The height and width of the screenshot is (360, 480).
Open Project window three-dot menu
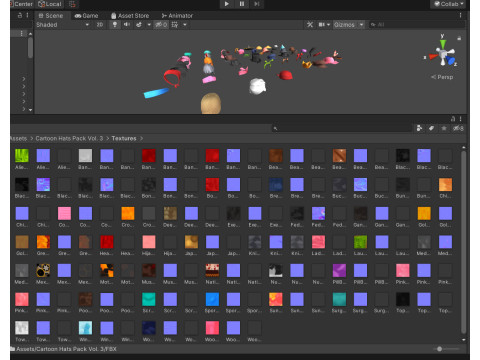pyautogui.click(x=461, y=119)
